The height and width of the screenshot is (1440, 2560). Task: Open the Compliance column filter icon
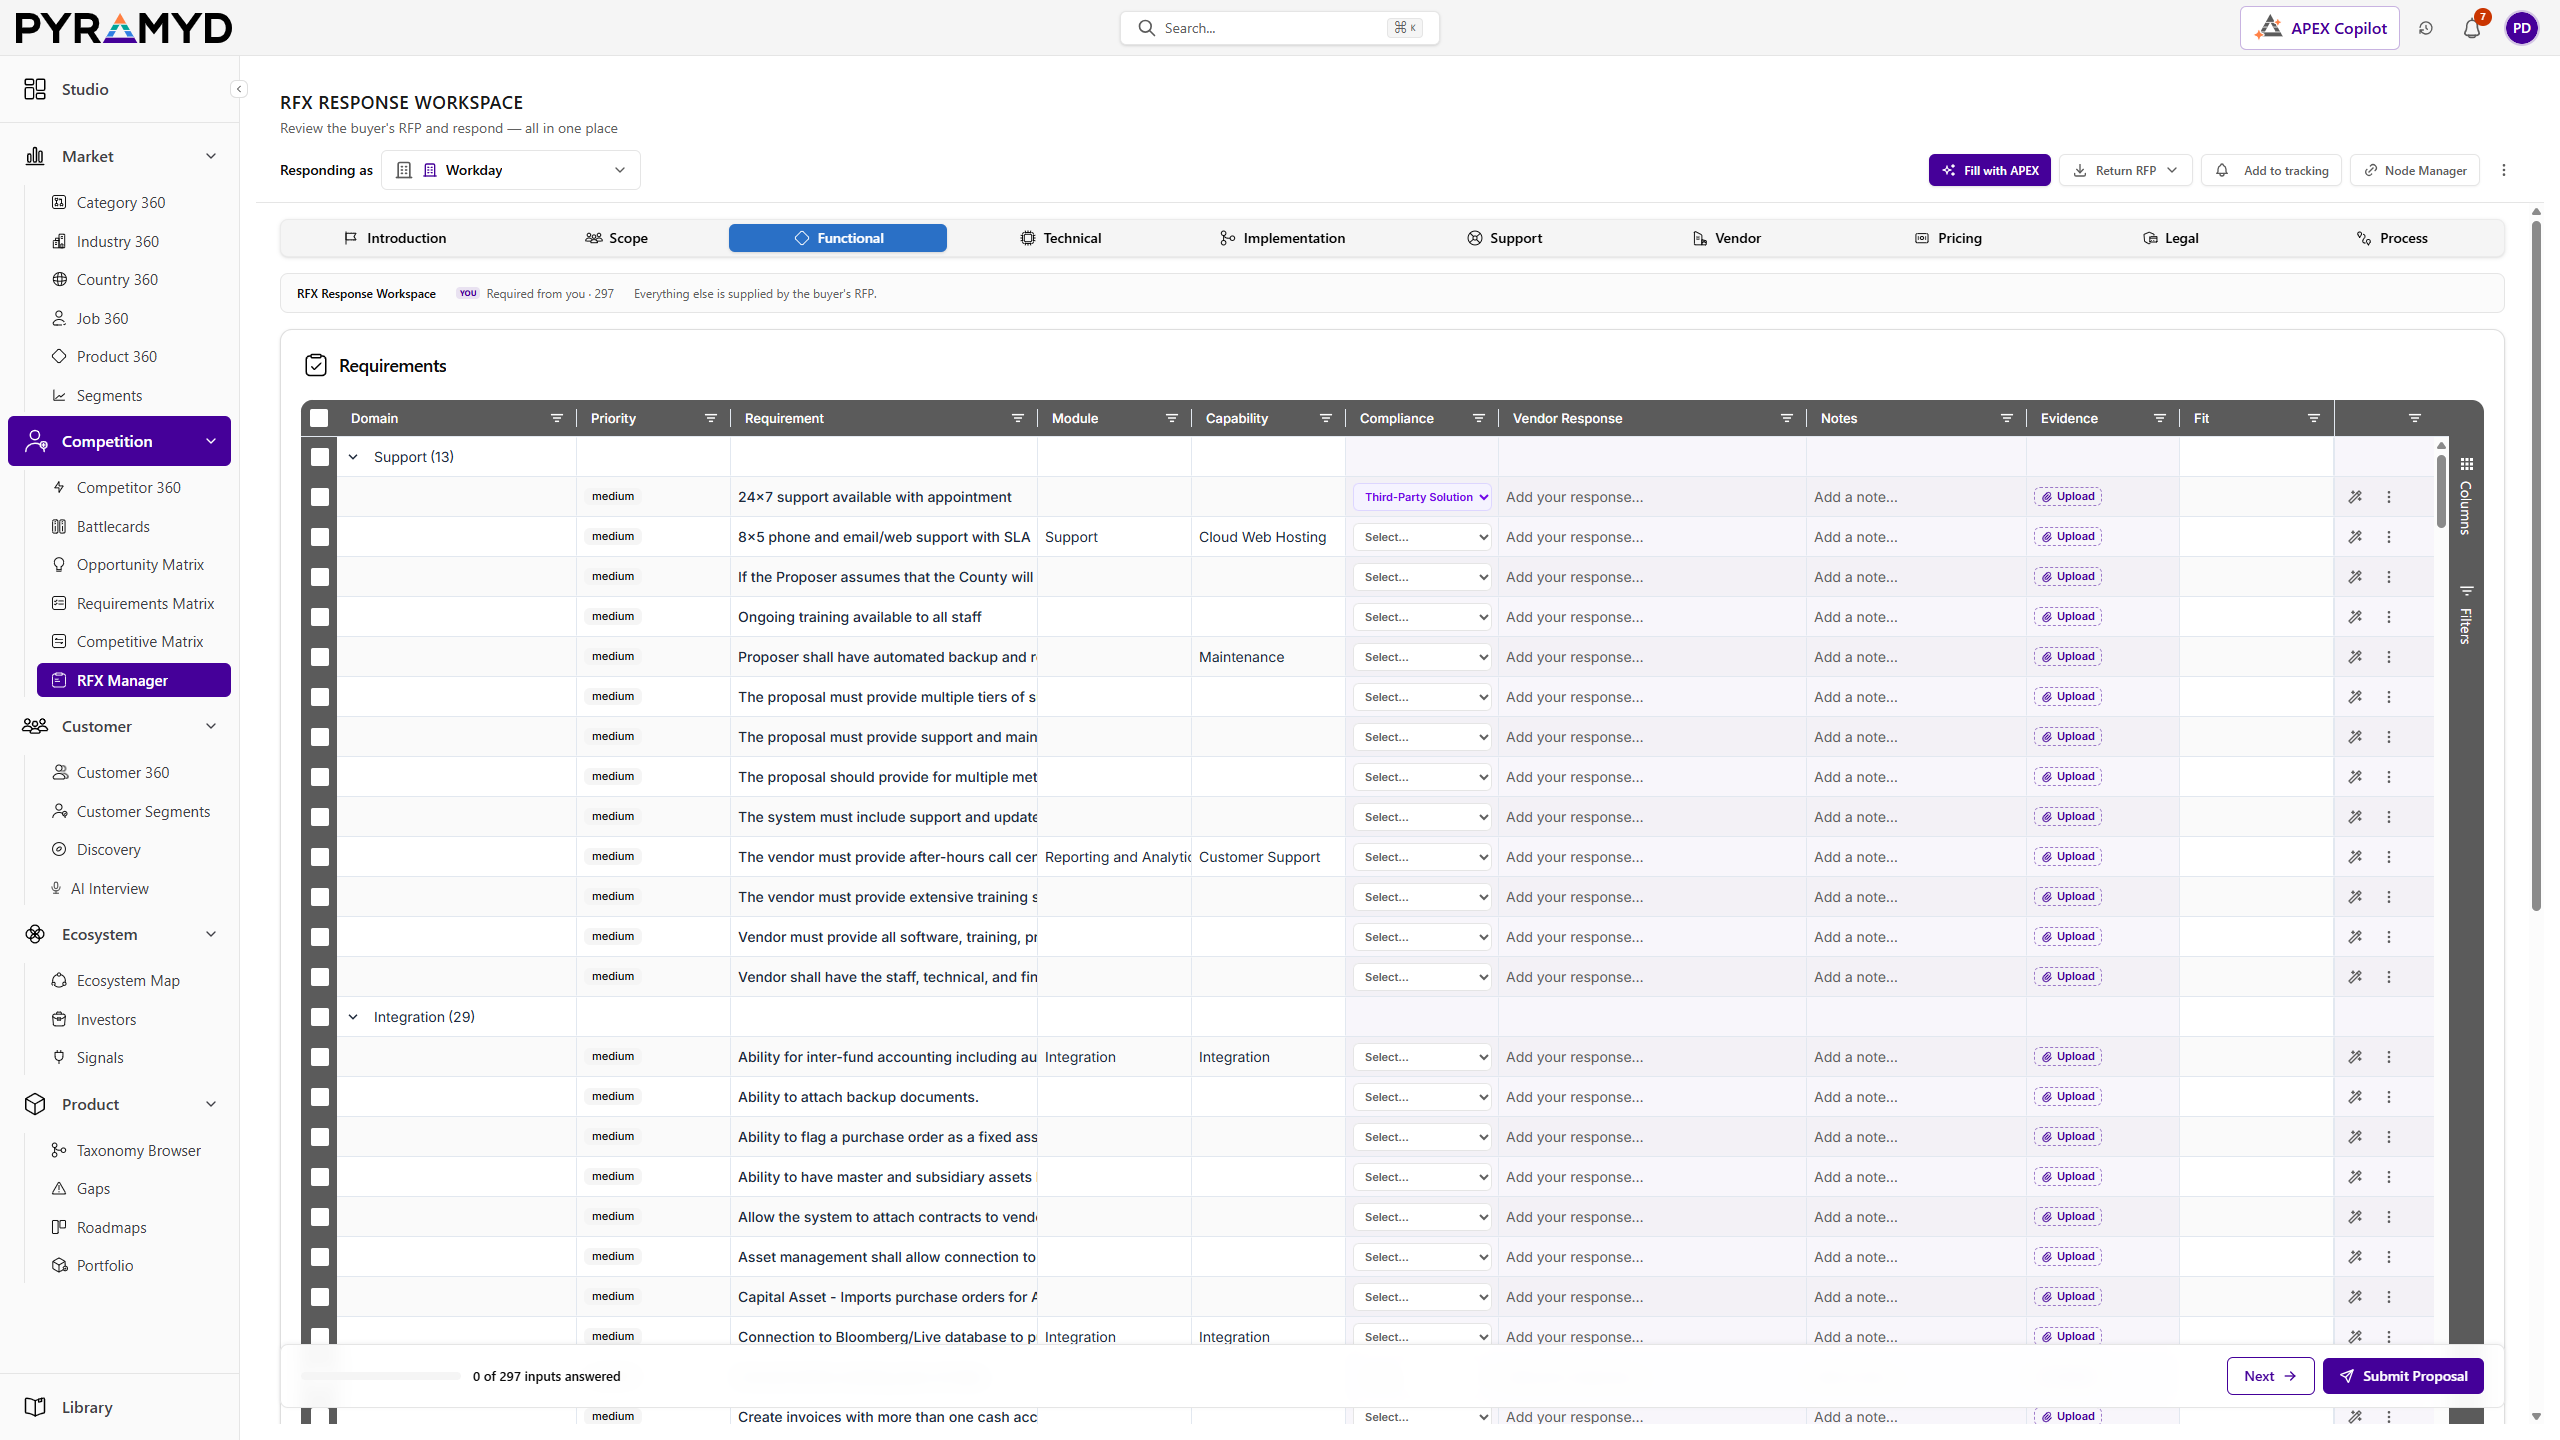[1479, 418]
